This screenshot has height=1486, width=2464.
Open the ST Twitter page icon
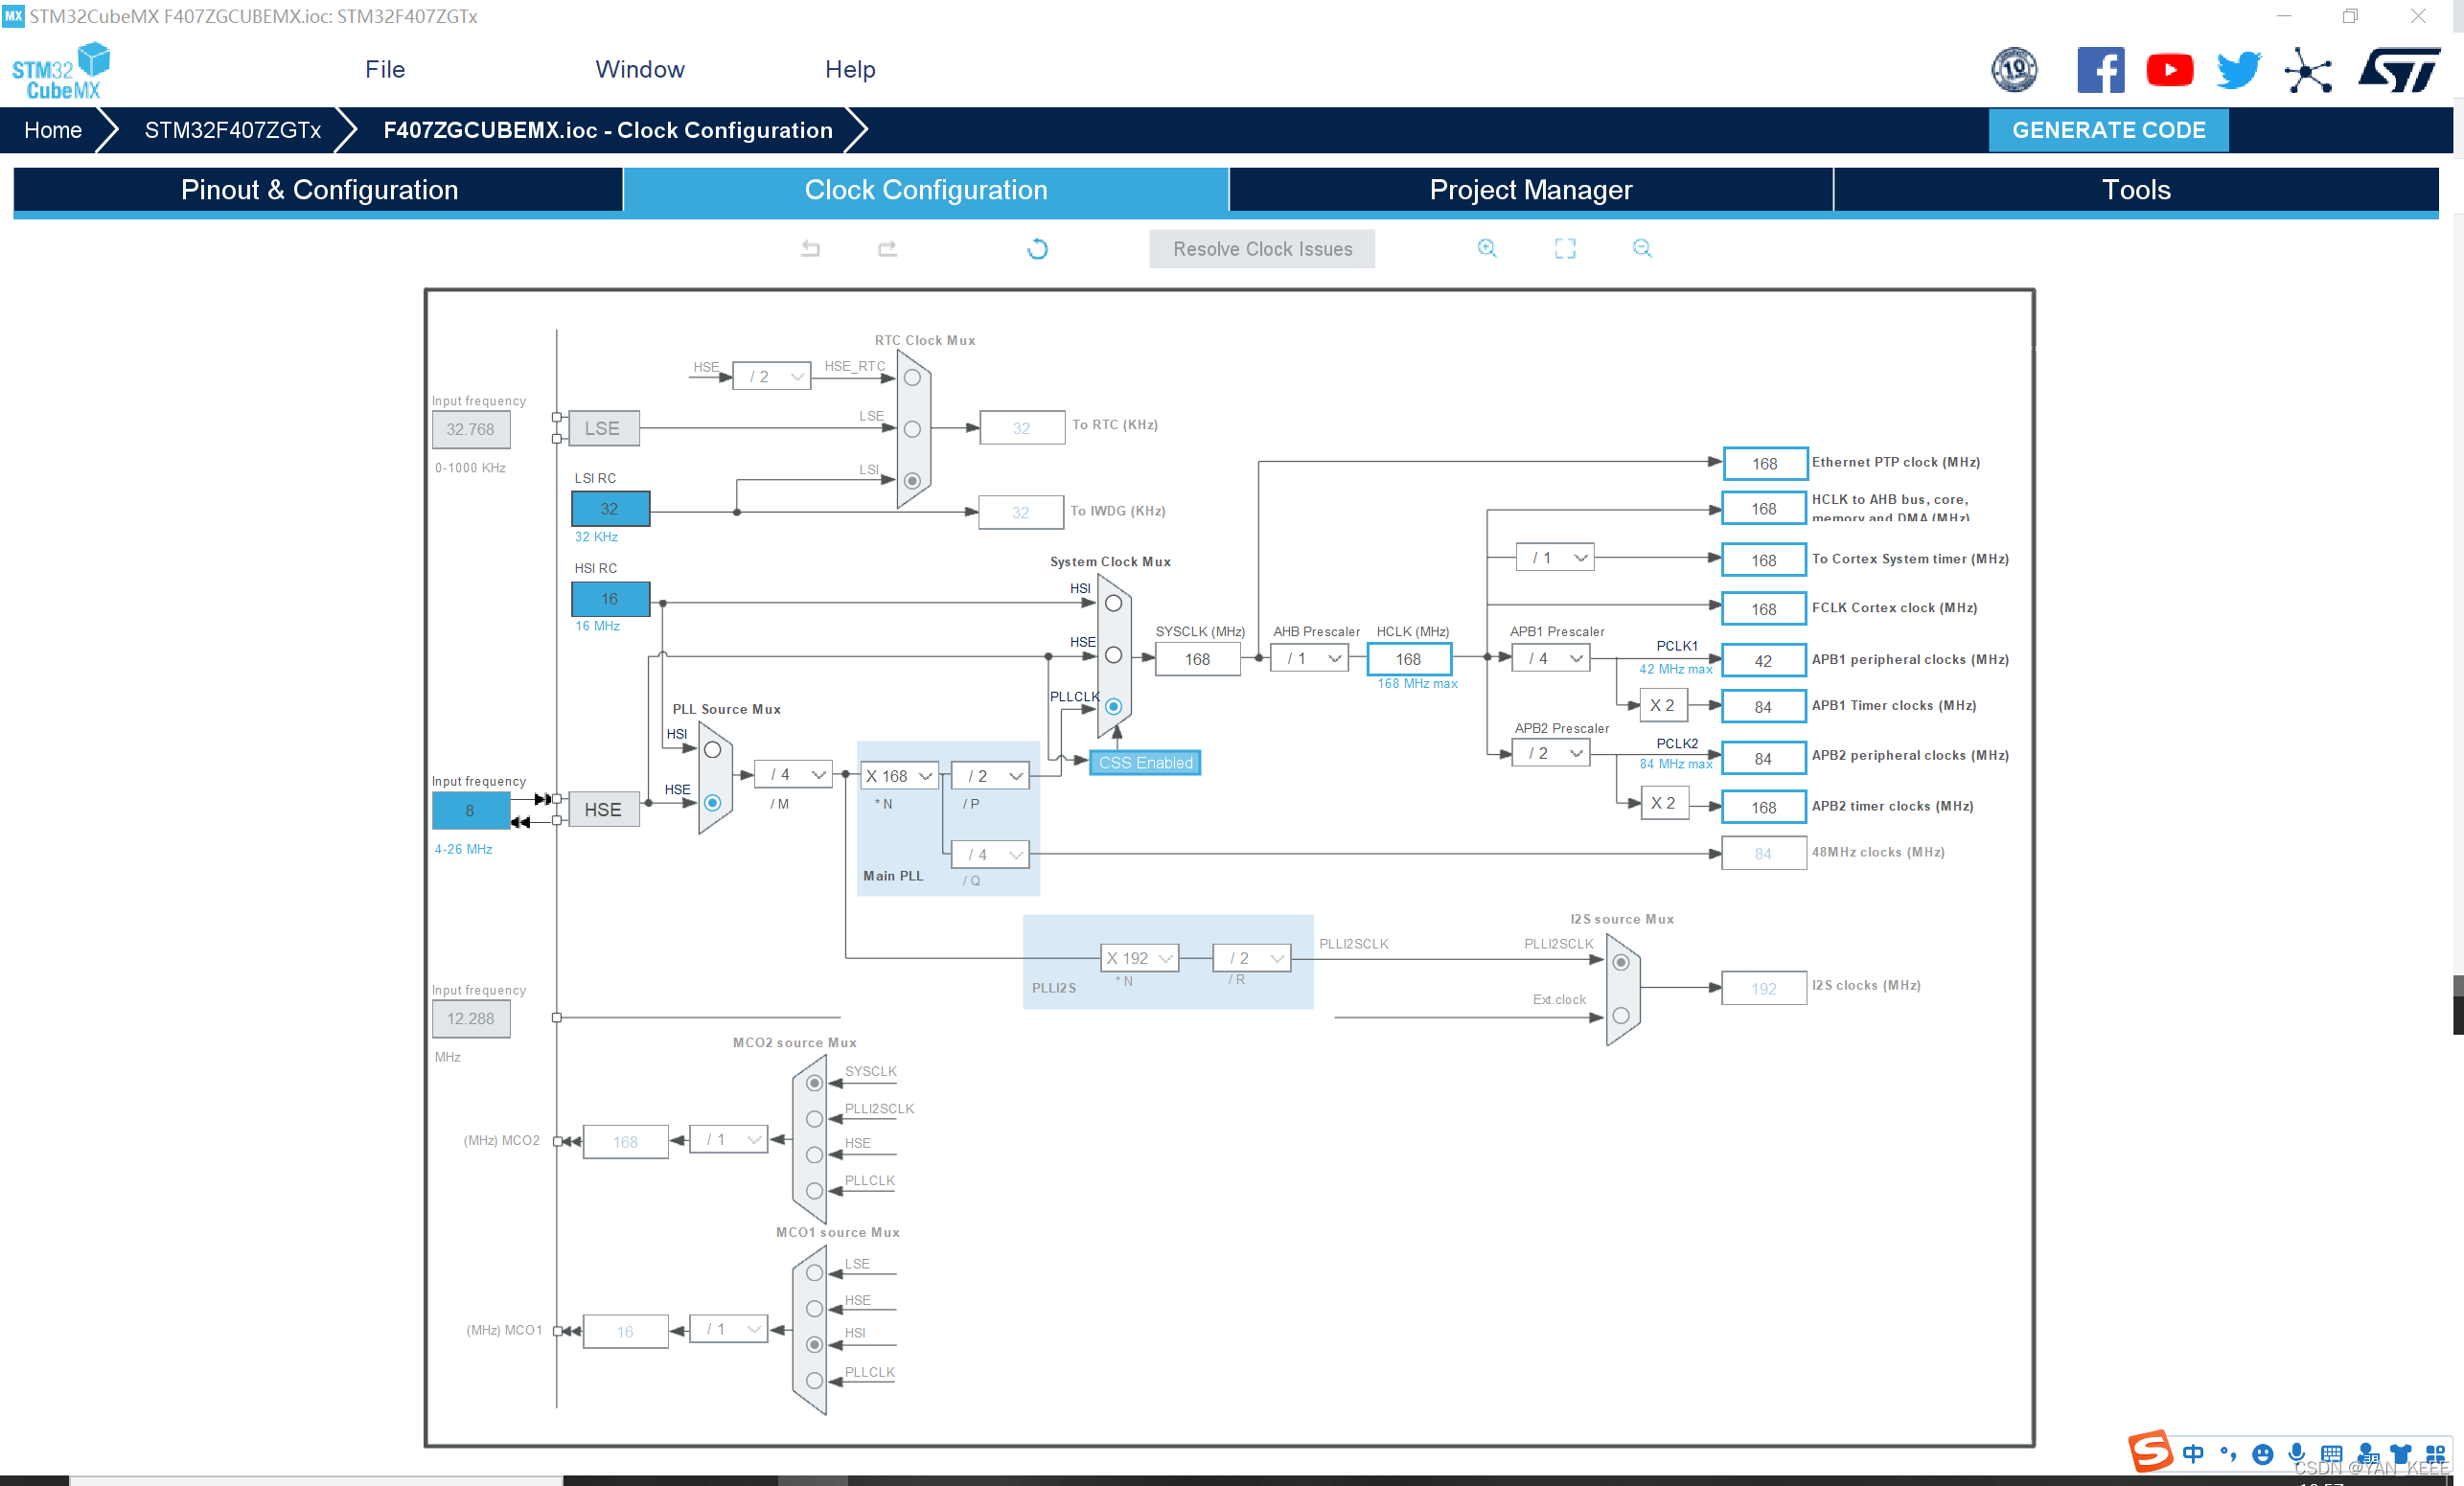click(2238, 70)
